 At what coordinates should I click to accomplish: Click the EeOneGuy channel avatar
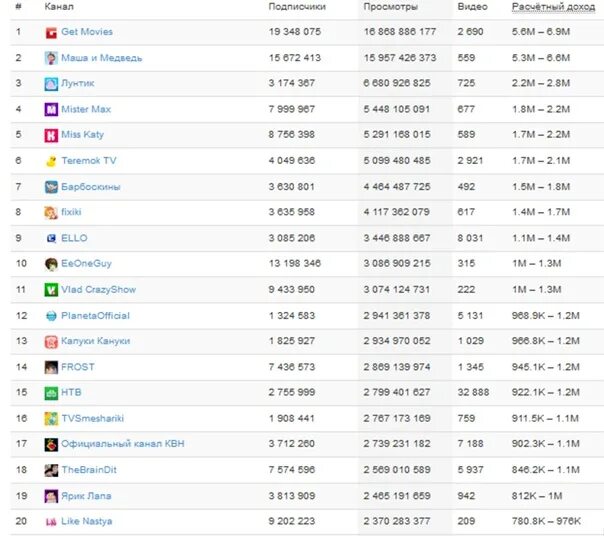point(51,264)
